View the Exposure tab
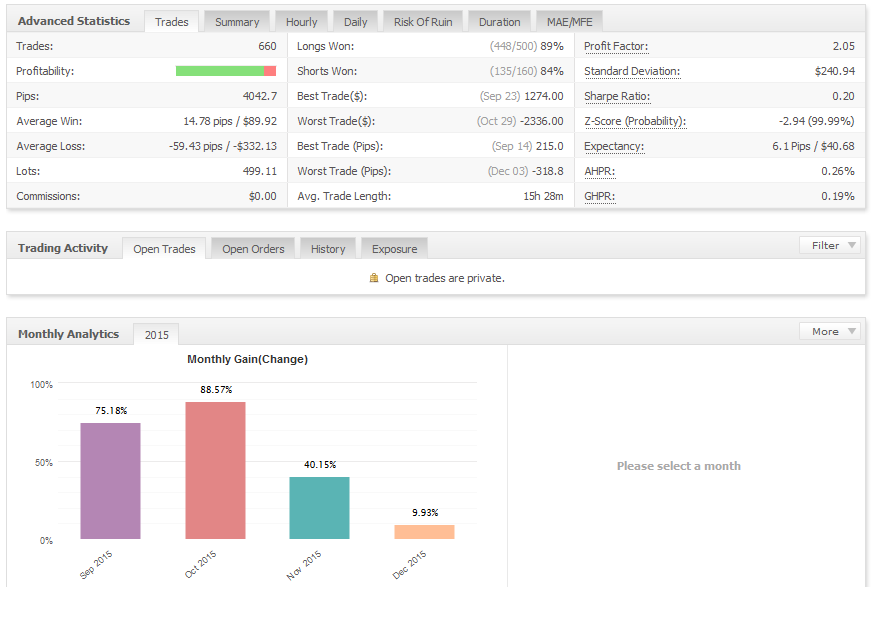 [x=394, y=249]
